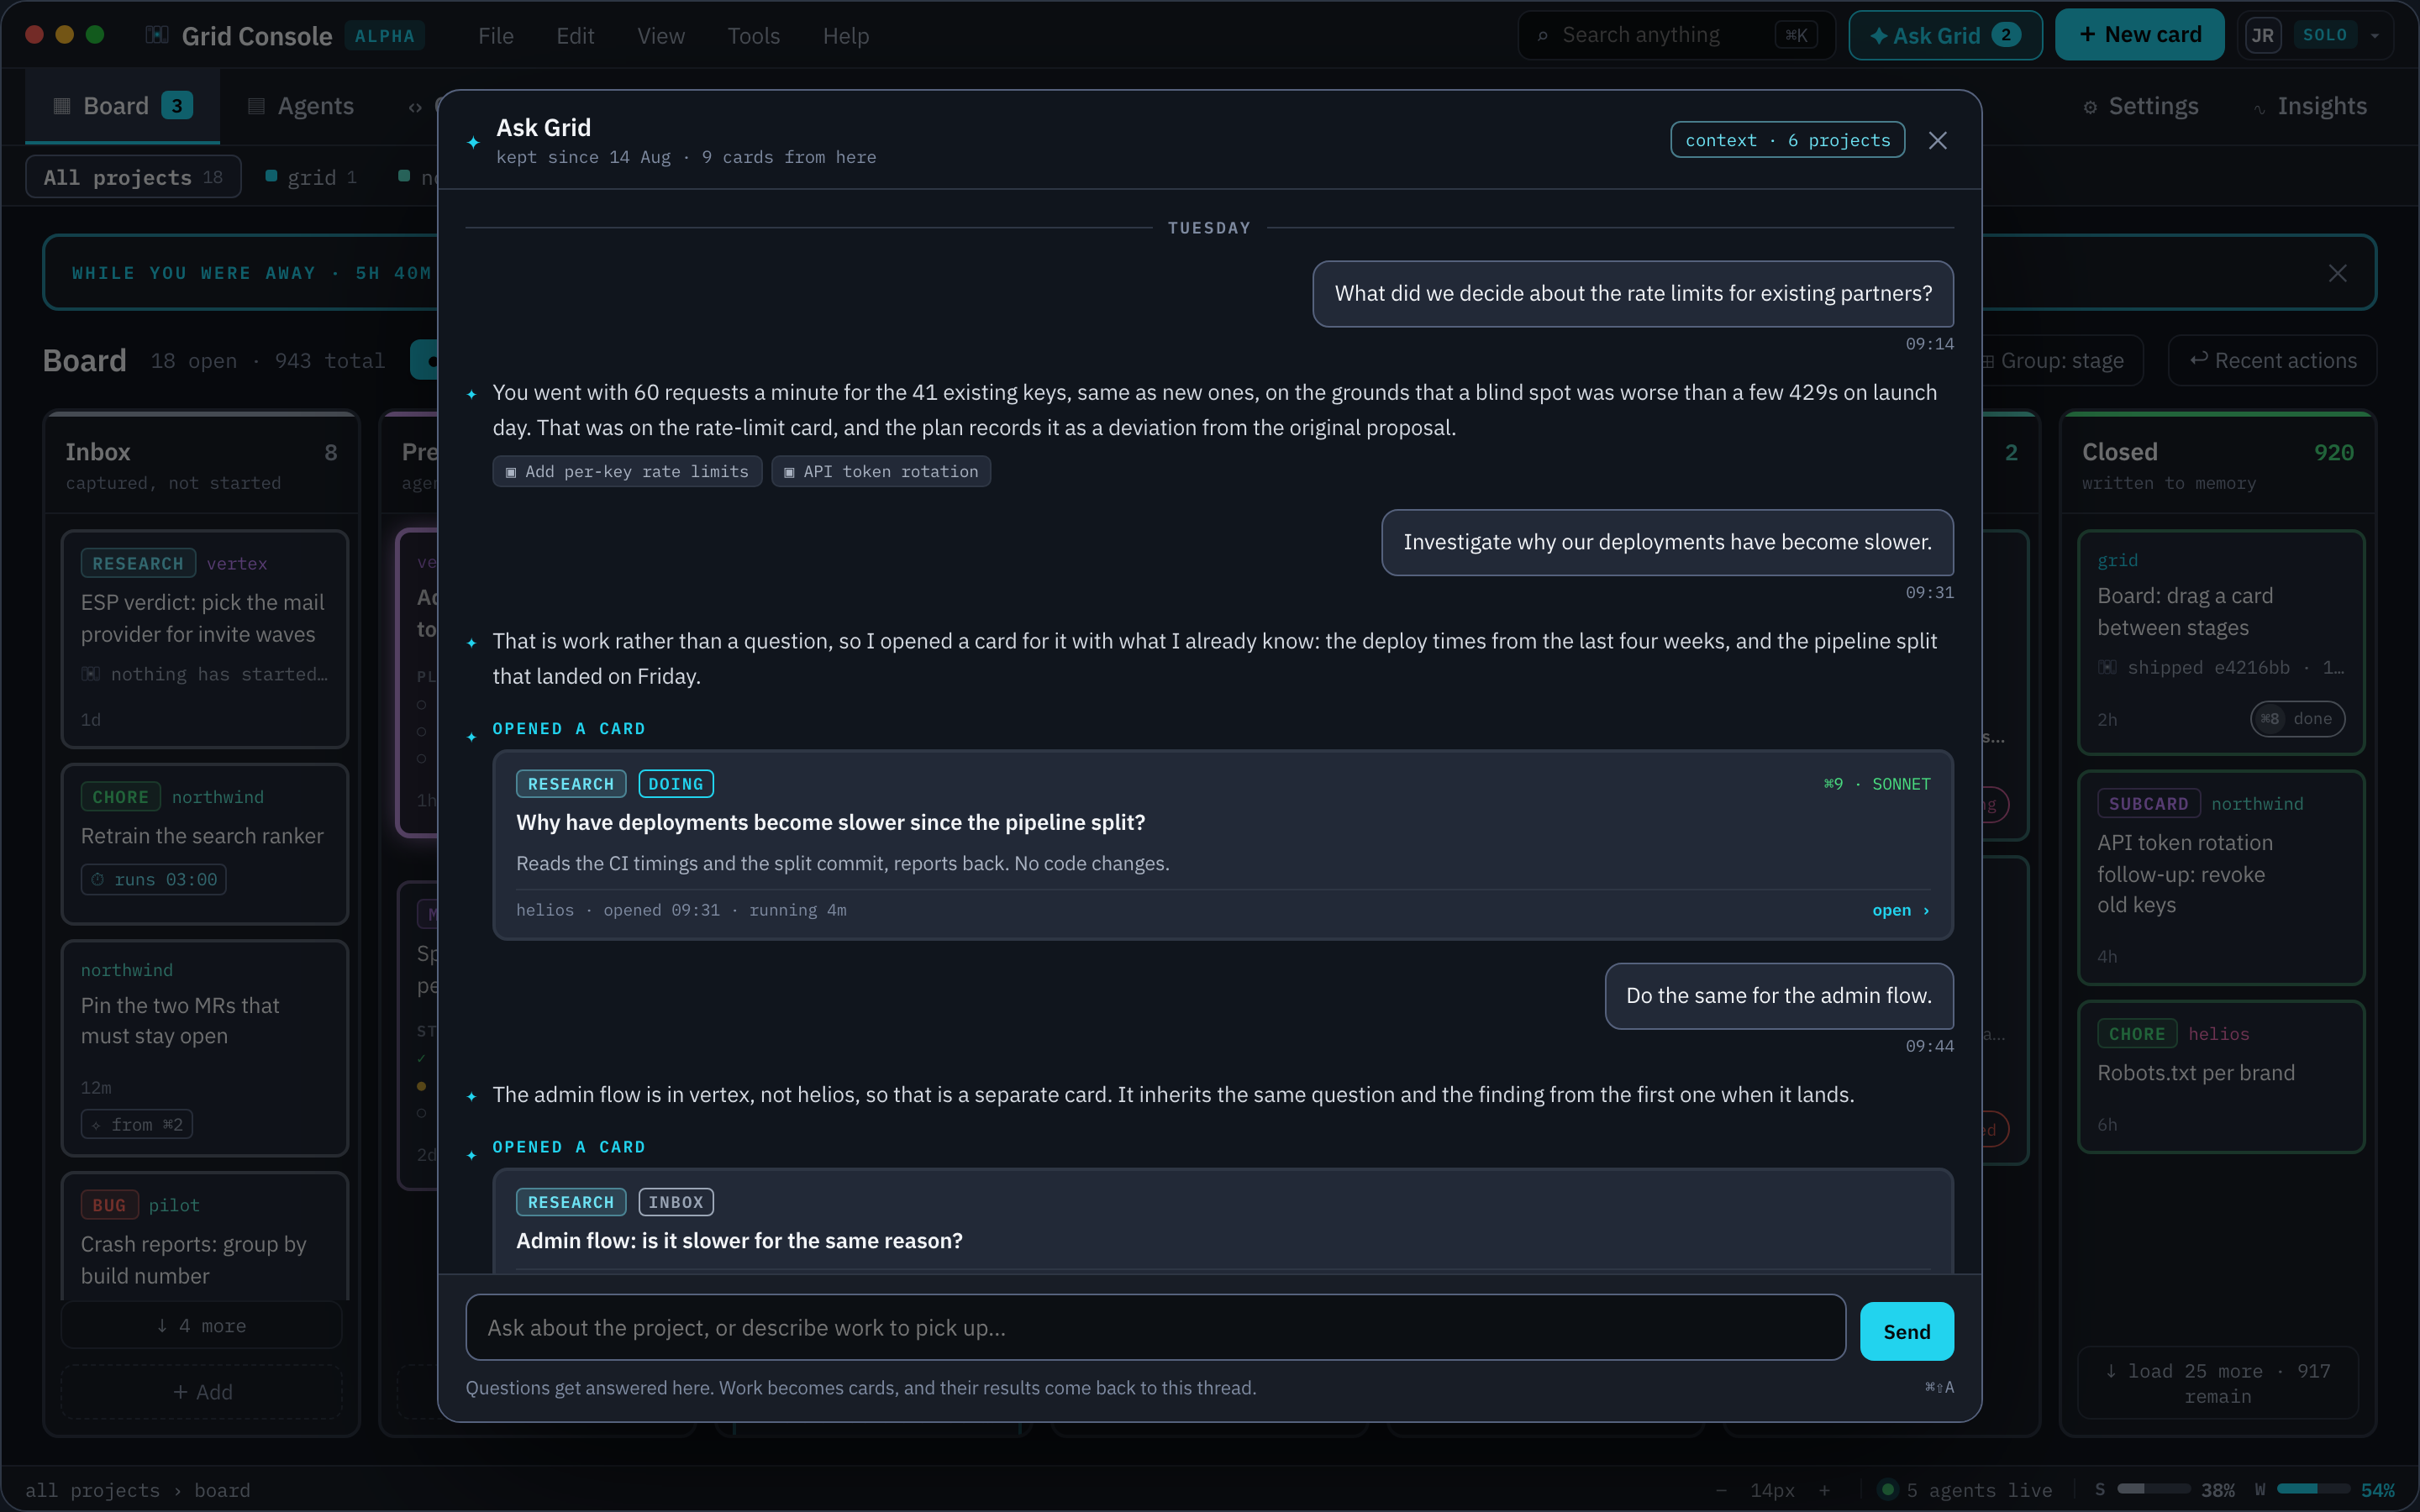Open the Board: drag a card closed card
The height and width of the screenshot is (1512, 2420).
pyautogui.click(x=2220, y=641)
